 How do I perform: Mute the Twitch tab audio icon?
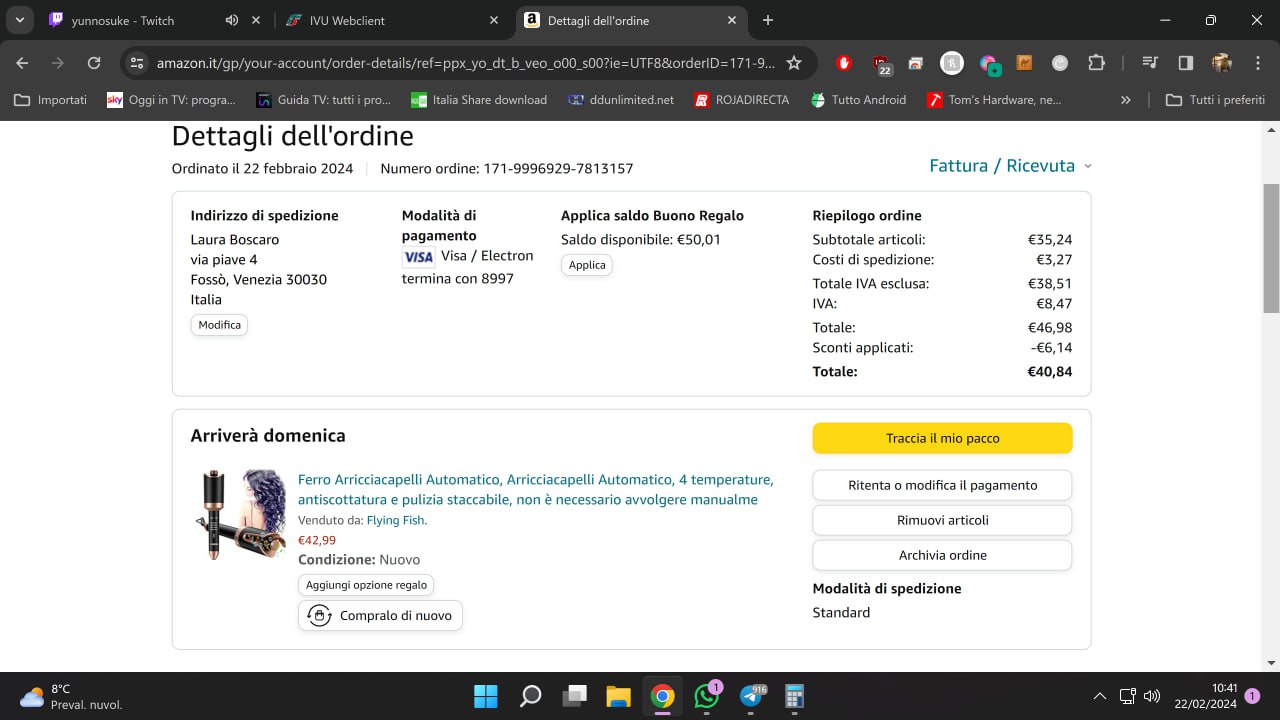(232, 20)
